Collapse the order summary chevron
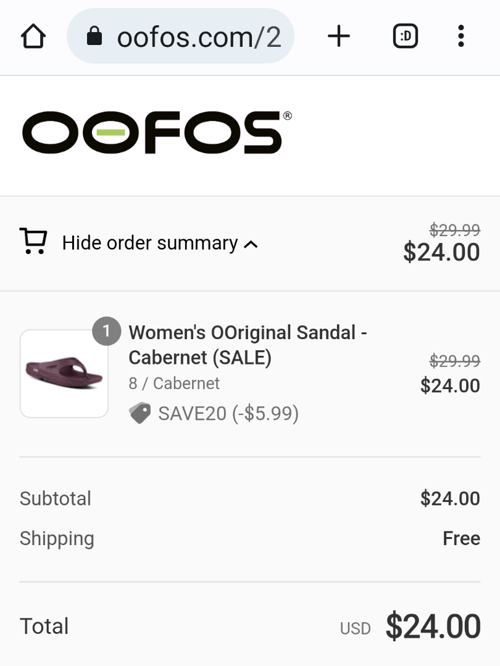Viewport: 500px width, 666px height. point(251,245)
